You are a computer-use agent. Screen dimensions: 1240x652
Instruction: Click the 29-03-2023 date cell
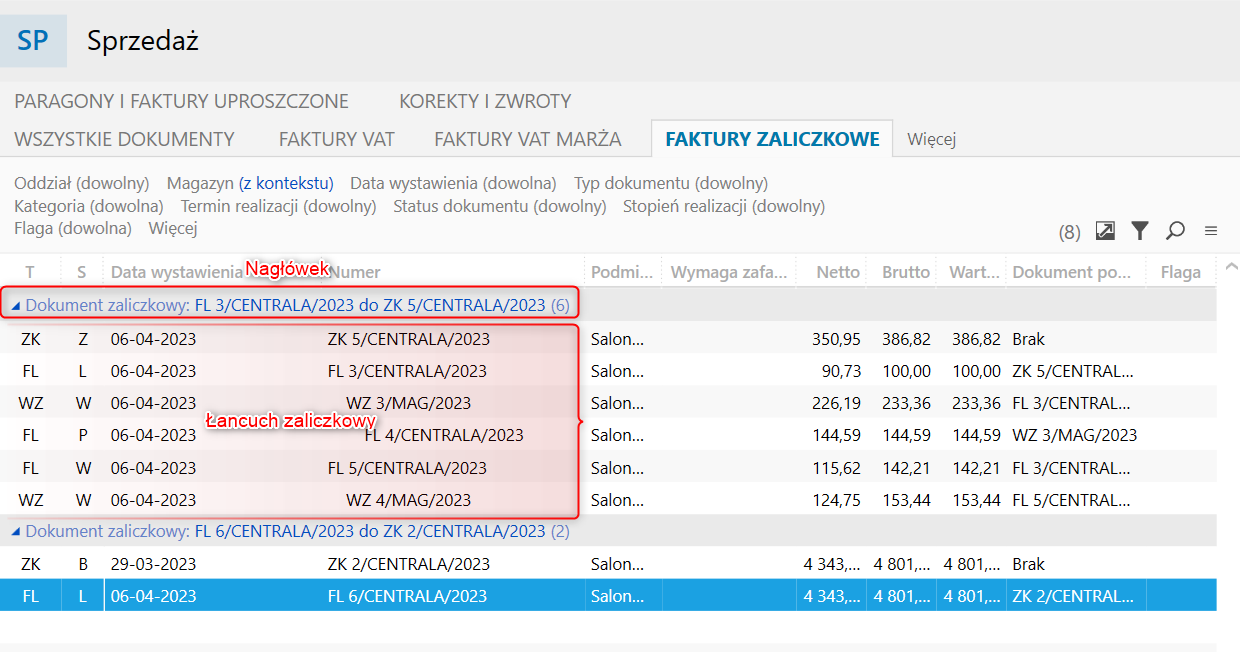(x=153, y=564)
